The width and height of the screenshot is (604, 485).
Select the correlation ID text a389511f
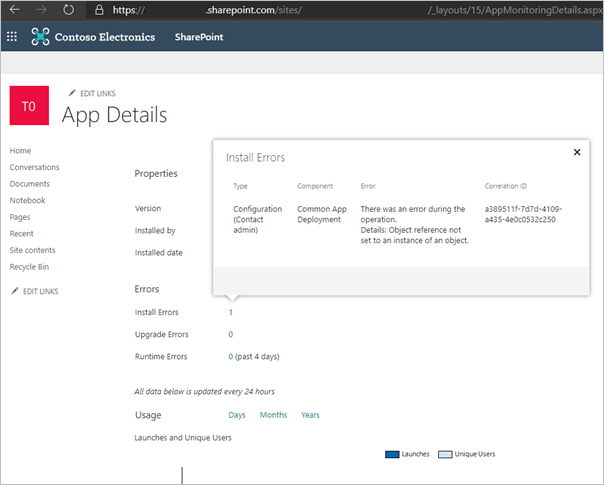click(523, 214)
